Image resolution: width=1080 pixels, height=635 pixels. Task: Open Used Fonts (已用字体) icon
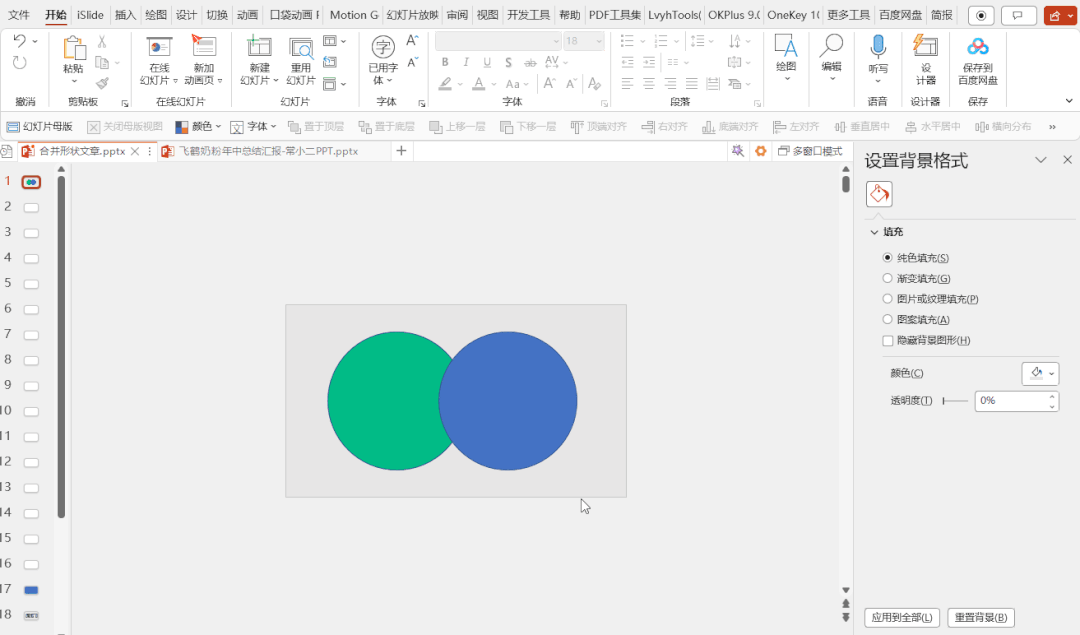[383, 48]
